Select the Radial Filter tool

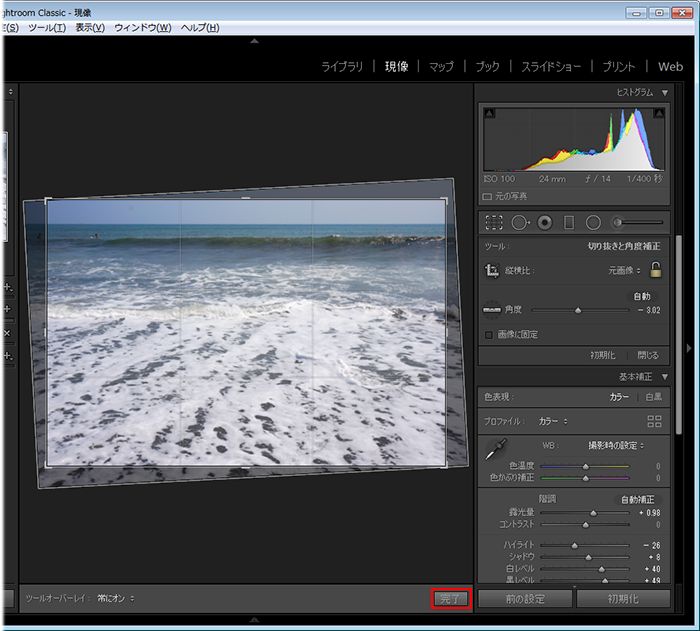(593, 222)
